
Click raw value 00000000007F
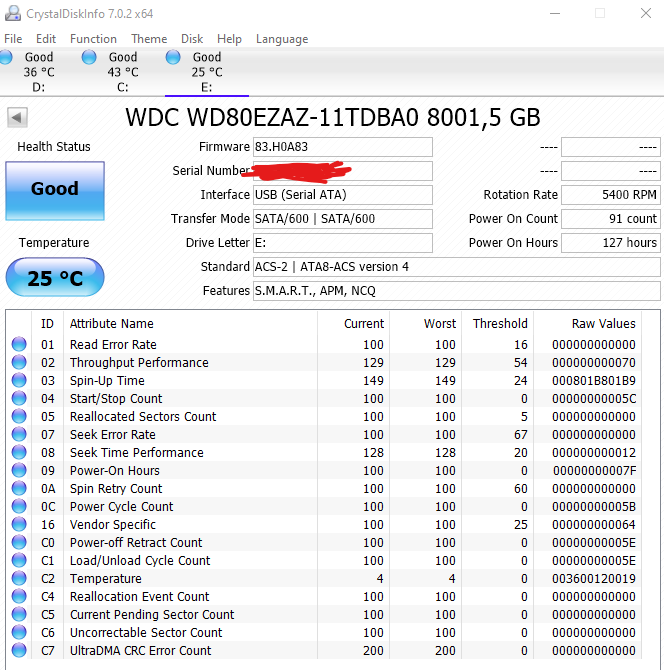[x=594, y=470]
